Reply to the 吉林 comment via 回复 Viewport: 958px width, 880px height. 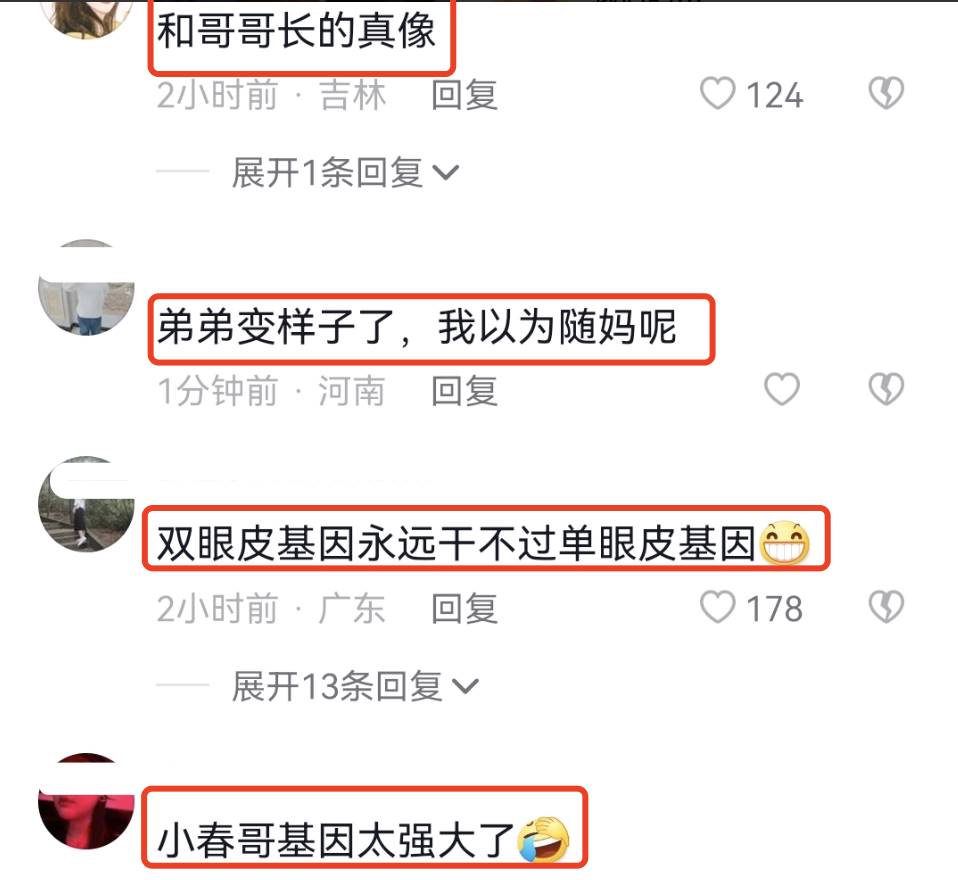(x=464, y=95)
